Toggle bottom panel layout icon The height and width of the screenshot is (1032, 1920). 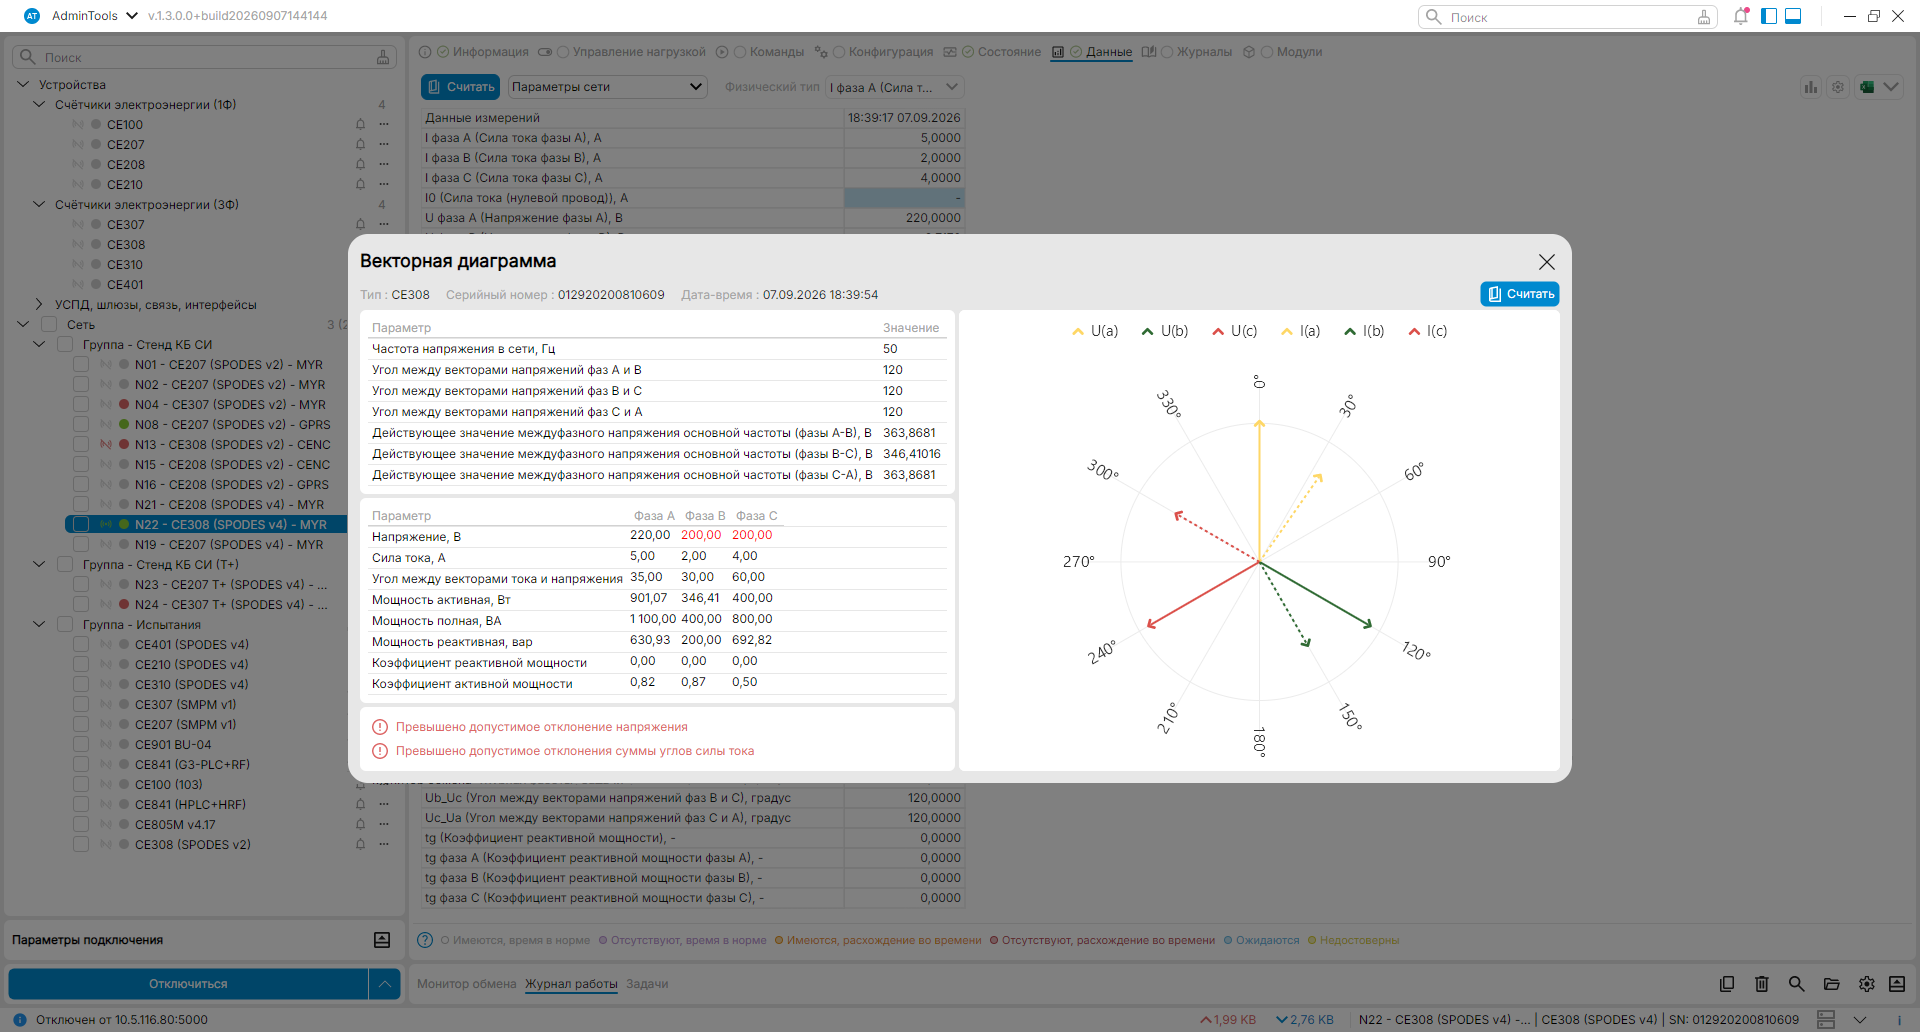click(1793, 16)
